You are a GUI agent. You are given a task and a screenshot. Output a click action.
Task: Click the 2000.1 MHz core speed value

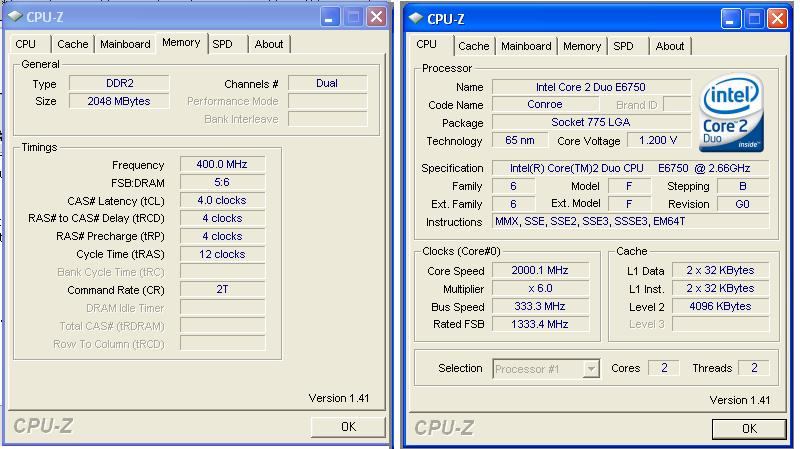click(x=540, y=270)
